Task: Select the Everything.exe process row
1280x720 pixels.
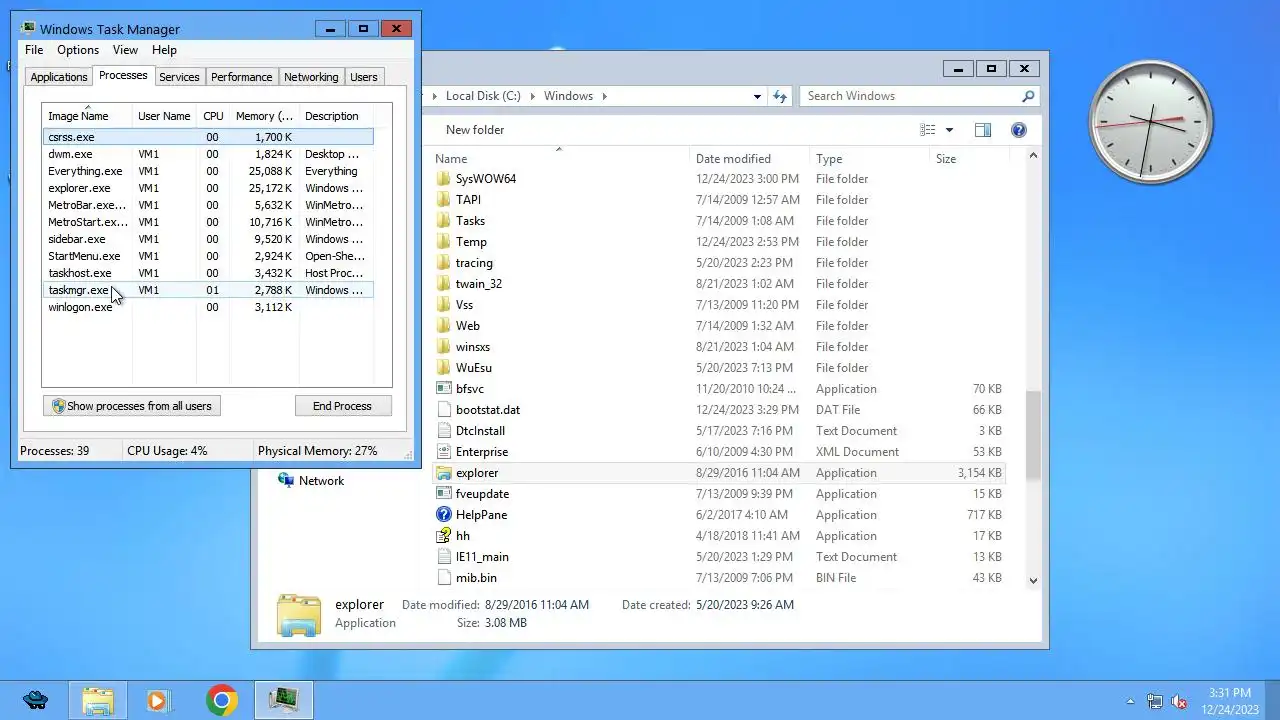Action: pos(208,171)
